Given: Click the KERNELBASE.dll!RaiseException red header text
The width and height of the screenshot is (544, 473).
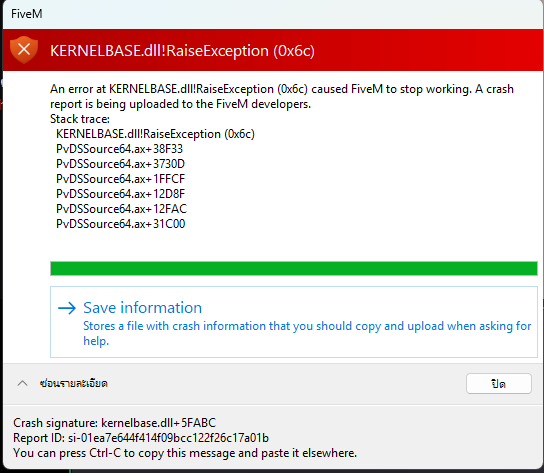Looking at the screenshot, I should 182,51.
